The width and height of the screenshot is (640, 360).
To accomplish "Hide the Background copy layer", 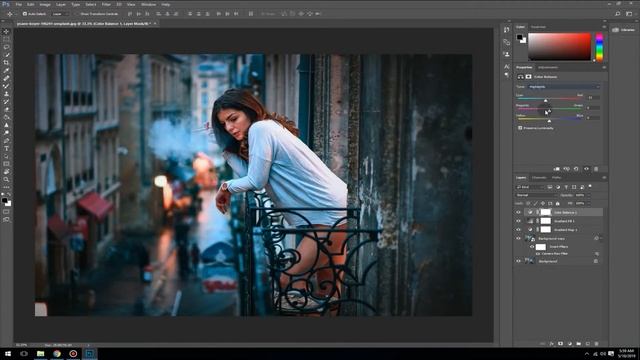I will tap(518, 238).
